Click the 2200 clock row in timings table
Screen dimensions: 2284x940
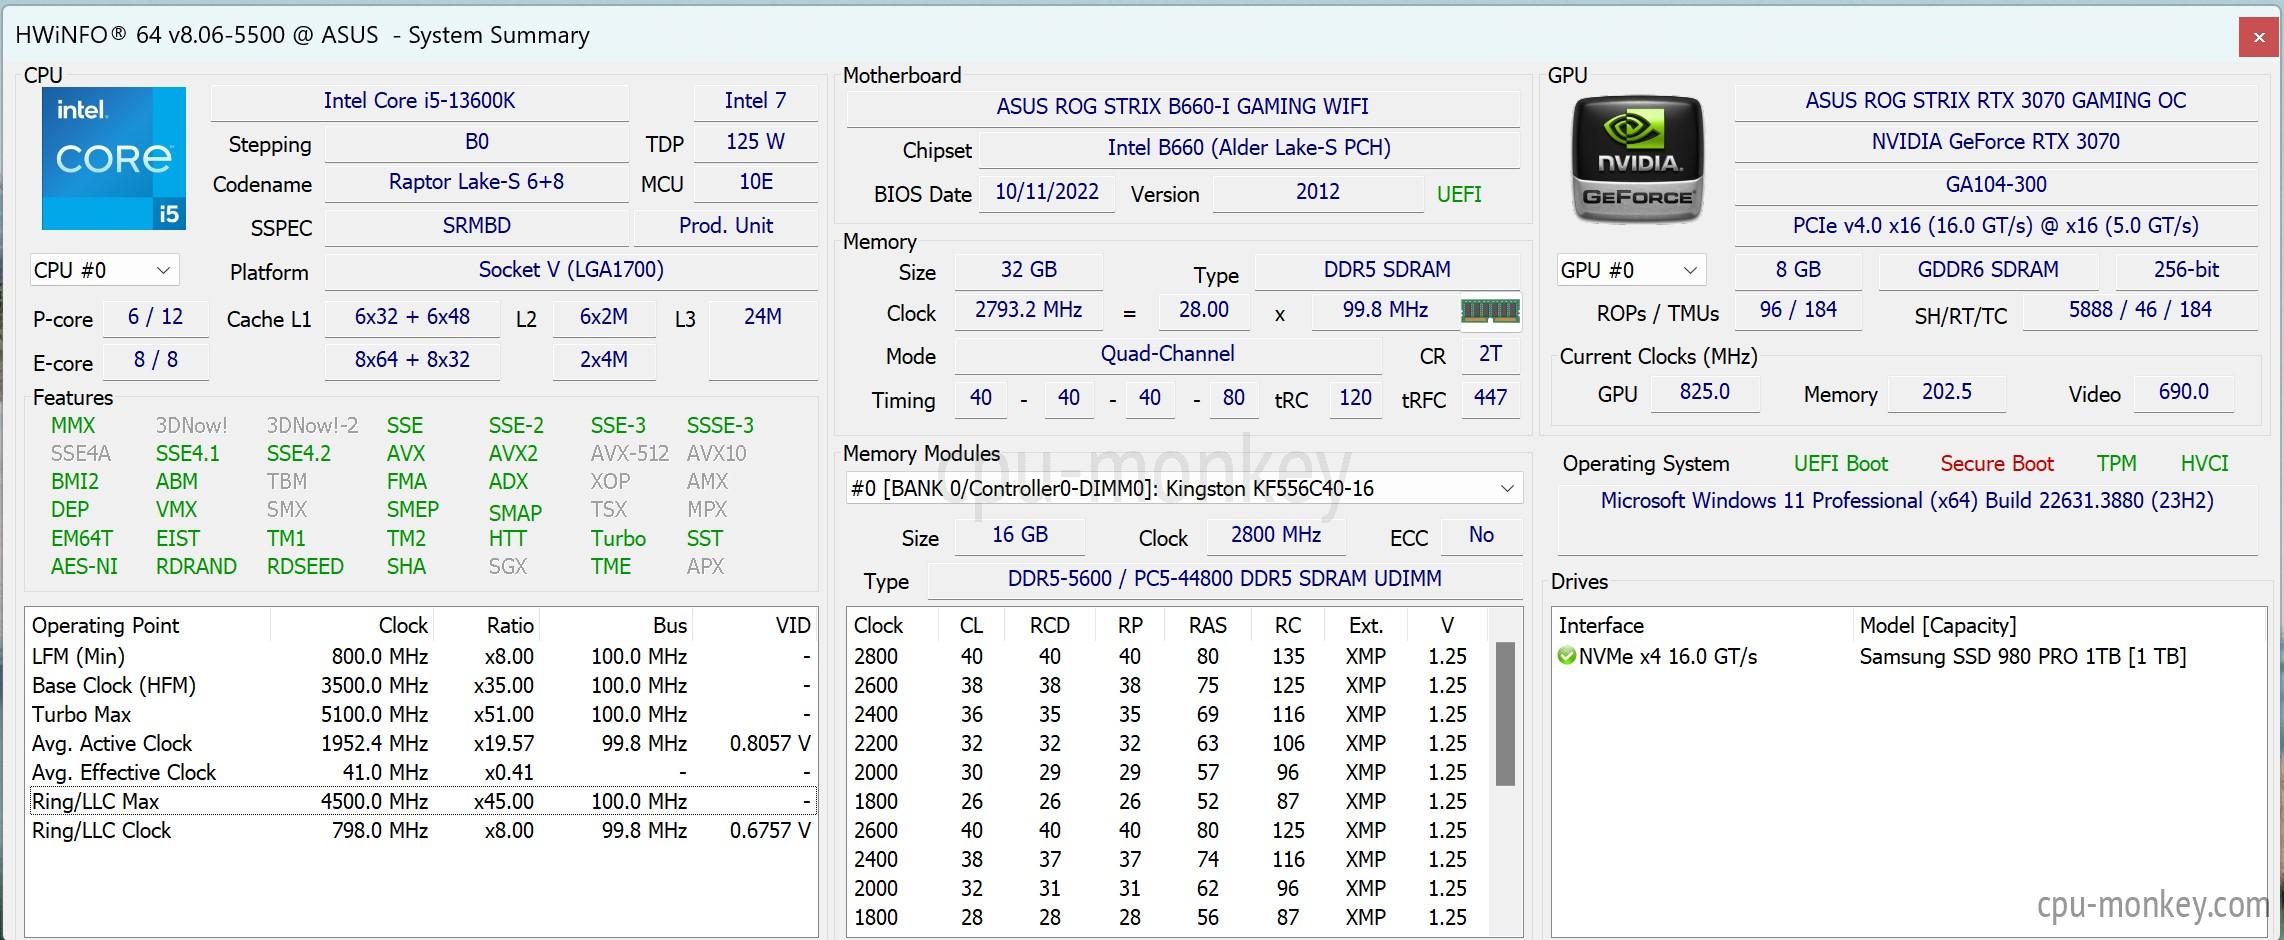click(x=1168, y=744)
